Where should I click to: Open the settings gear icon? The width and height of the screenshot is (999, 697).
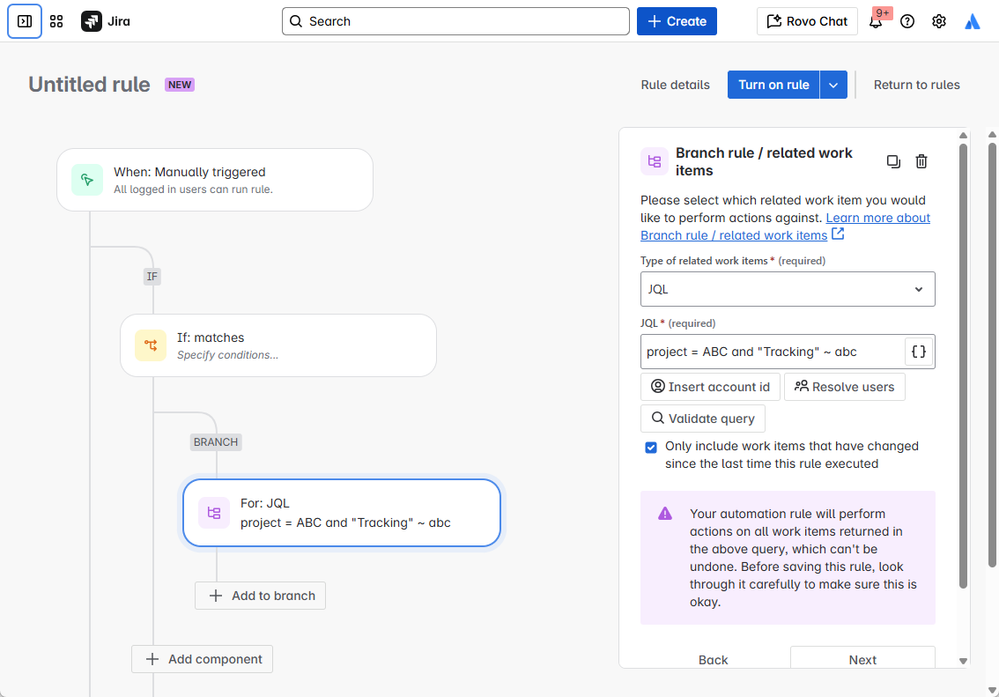coord(938,21)
